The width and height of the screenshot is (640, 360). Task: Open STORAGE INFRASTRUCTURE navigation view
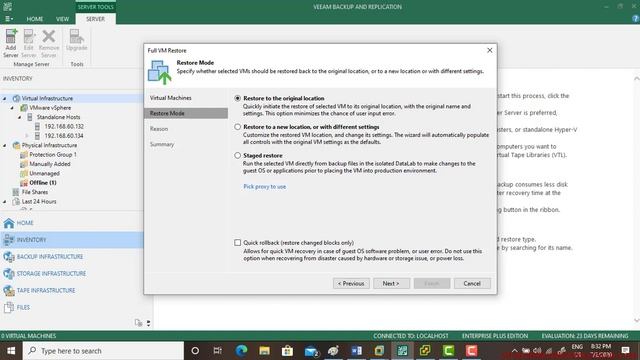[x=72, y=273]
